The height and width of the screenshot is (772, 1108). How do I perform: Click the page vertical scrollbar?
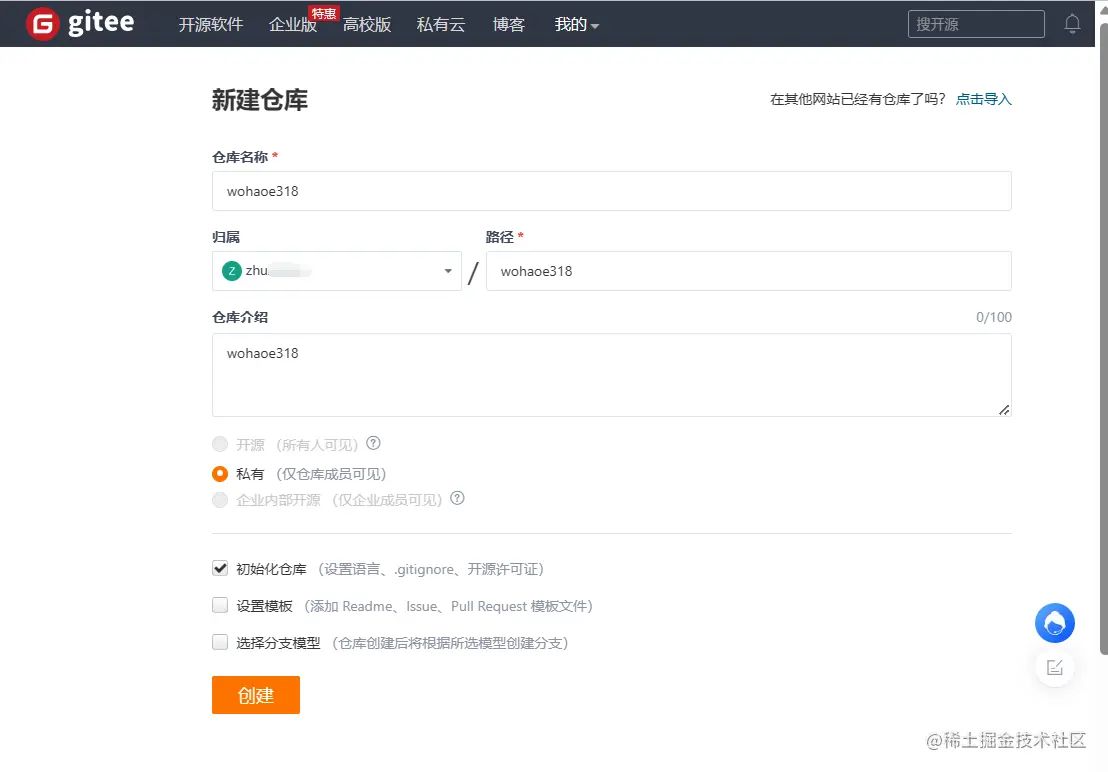[1103, 339]
